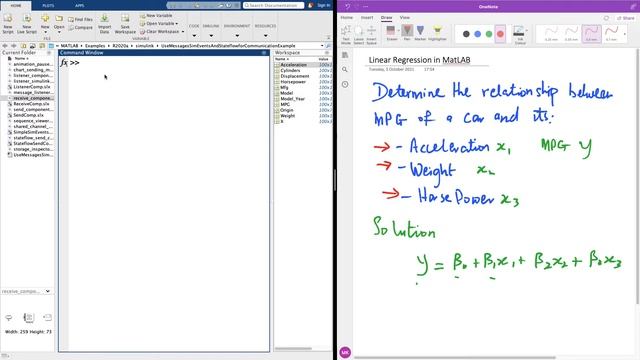The height and width of the screenshot is (360, 640).
Task: Go forward in MATLAB folder navigation
Action: (14, 46)
